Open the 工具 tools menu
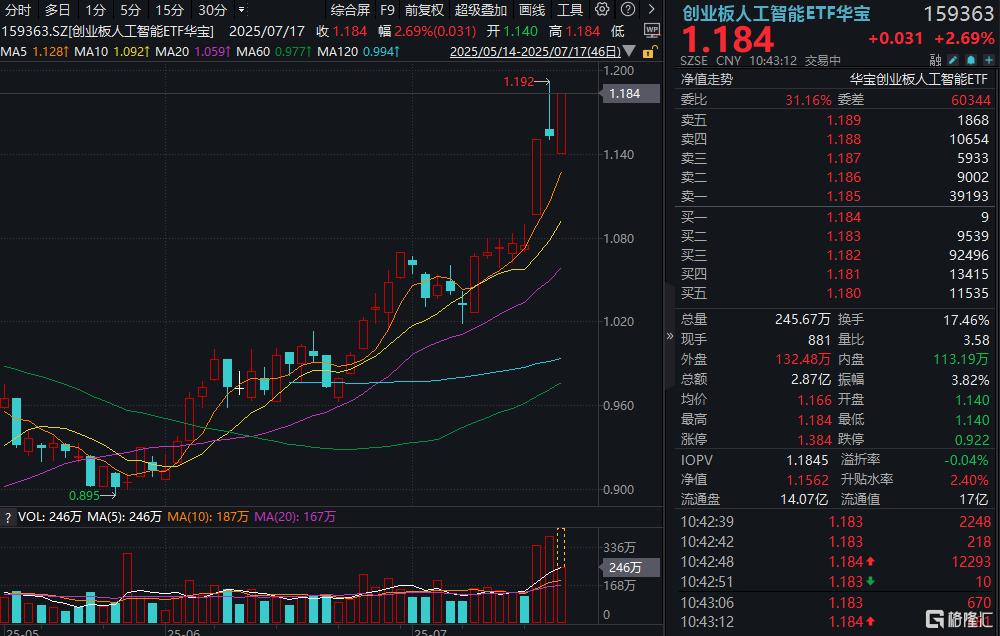Image resolution: width=1000 pixels, height=636 pixels. point(570,10)
